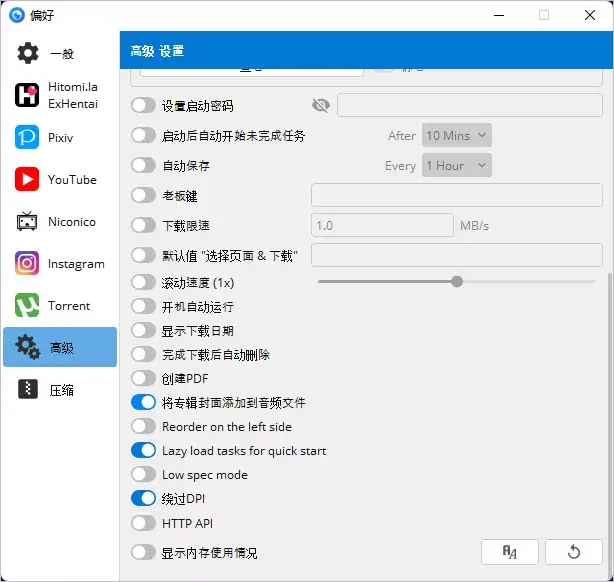This screenshot has height=582, width=614.
Task: Open the Instagram icon in sidebar
Action: click(27, 263)
